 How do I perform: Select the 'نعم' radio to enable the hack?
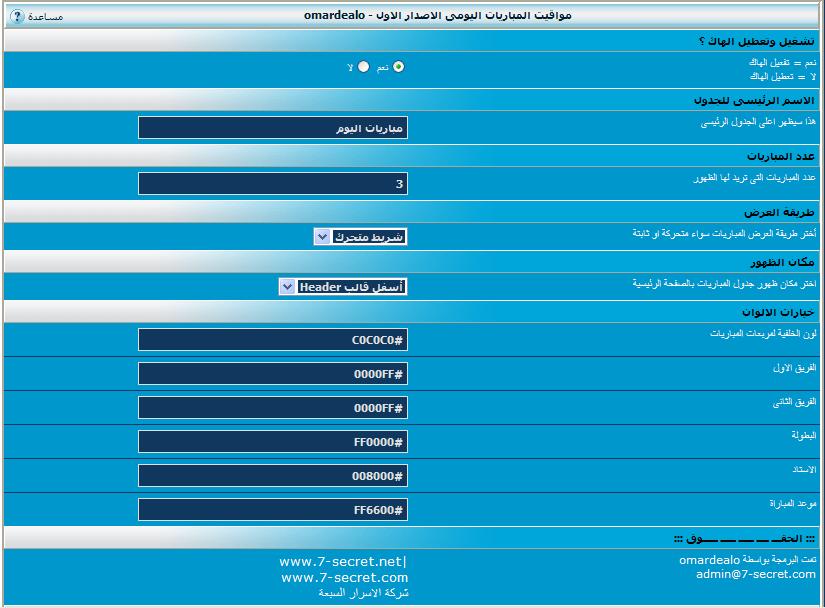tap(399, 67)
